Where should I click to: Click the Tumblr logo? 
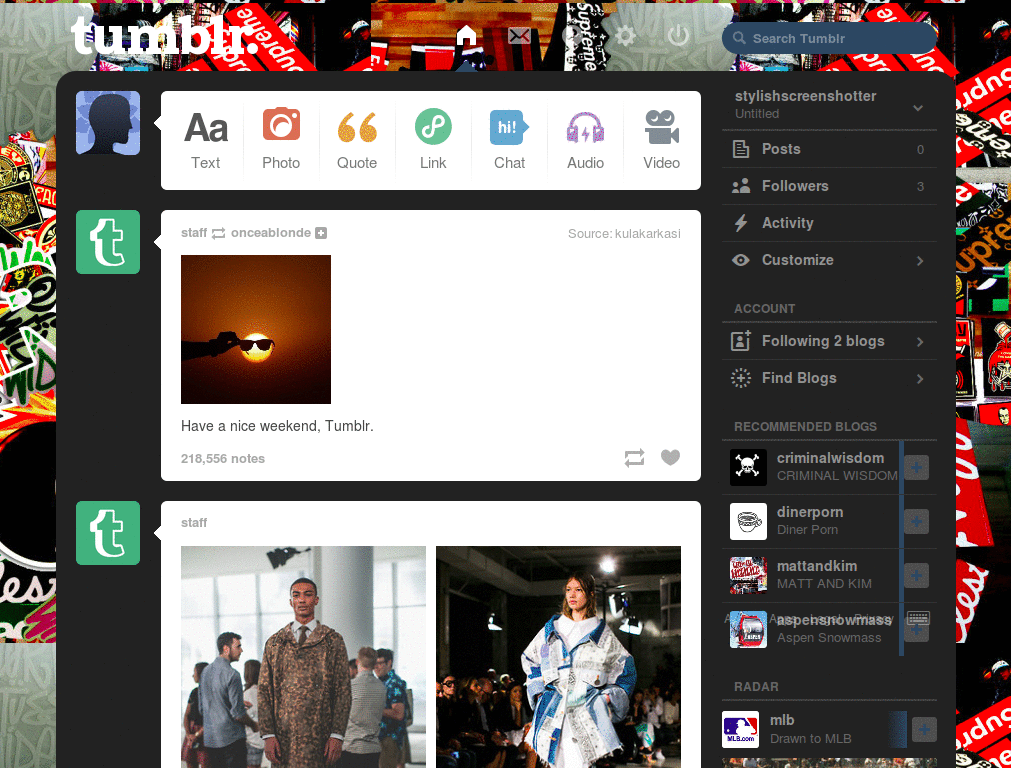pyautogui.click(x=165, y=36)
